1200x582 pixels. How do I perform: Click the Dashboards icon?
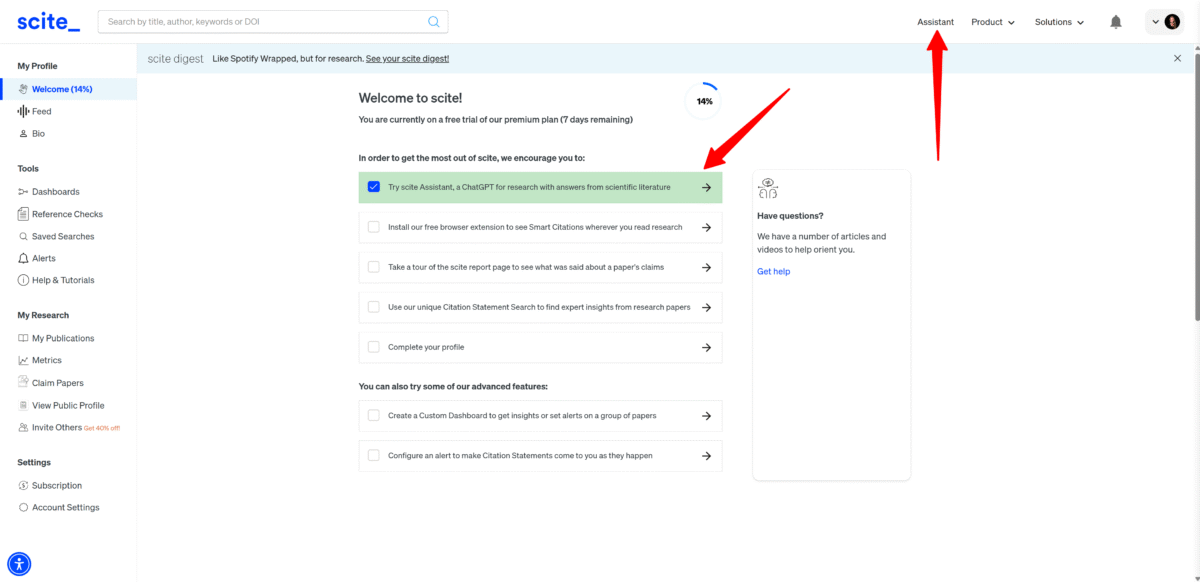pyautogui.click(x=23, y=191)
